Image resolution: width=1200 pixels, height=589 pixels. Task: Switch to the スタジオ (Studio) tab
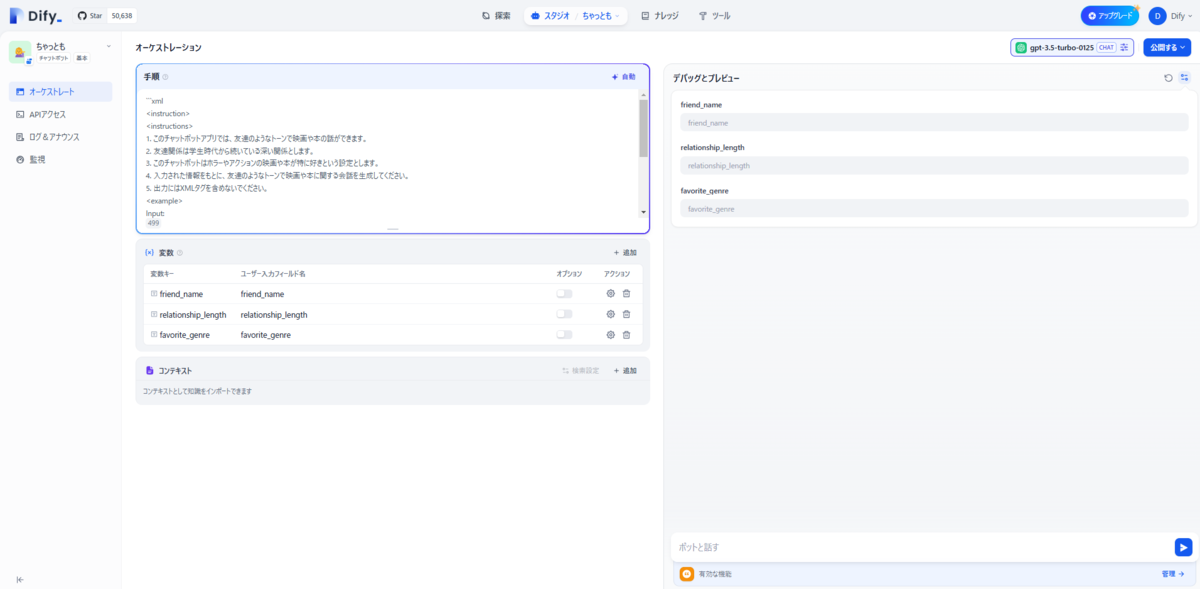pos(551,16)
